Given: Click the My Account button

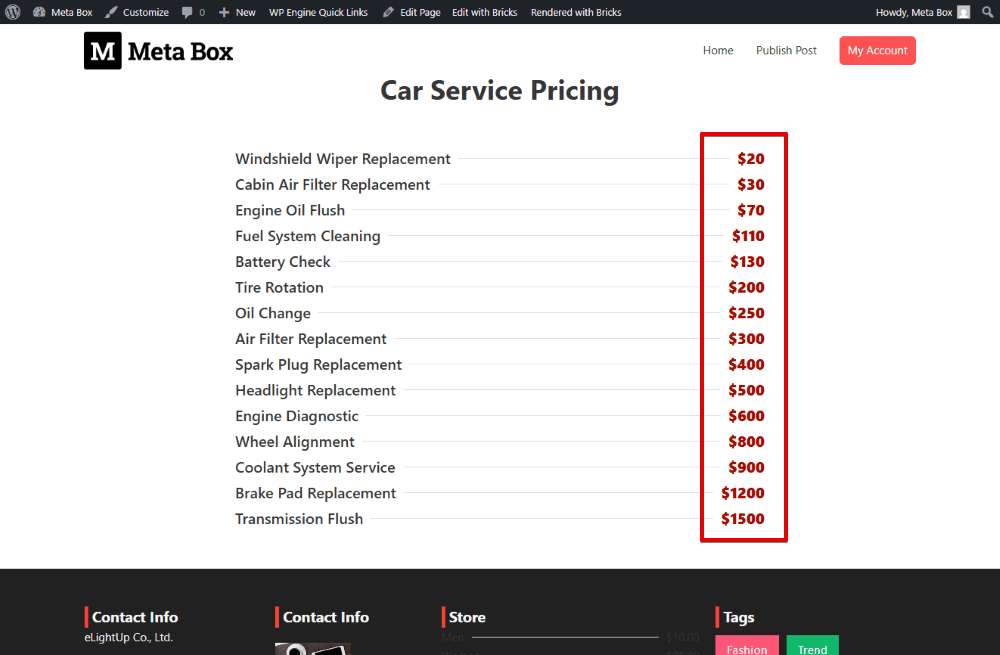Looking at the screenshot, I should click(877, 50).
